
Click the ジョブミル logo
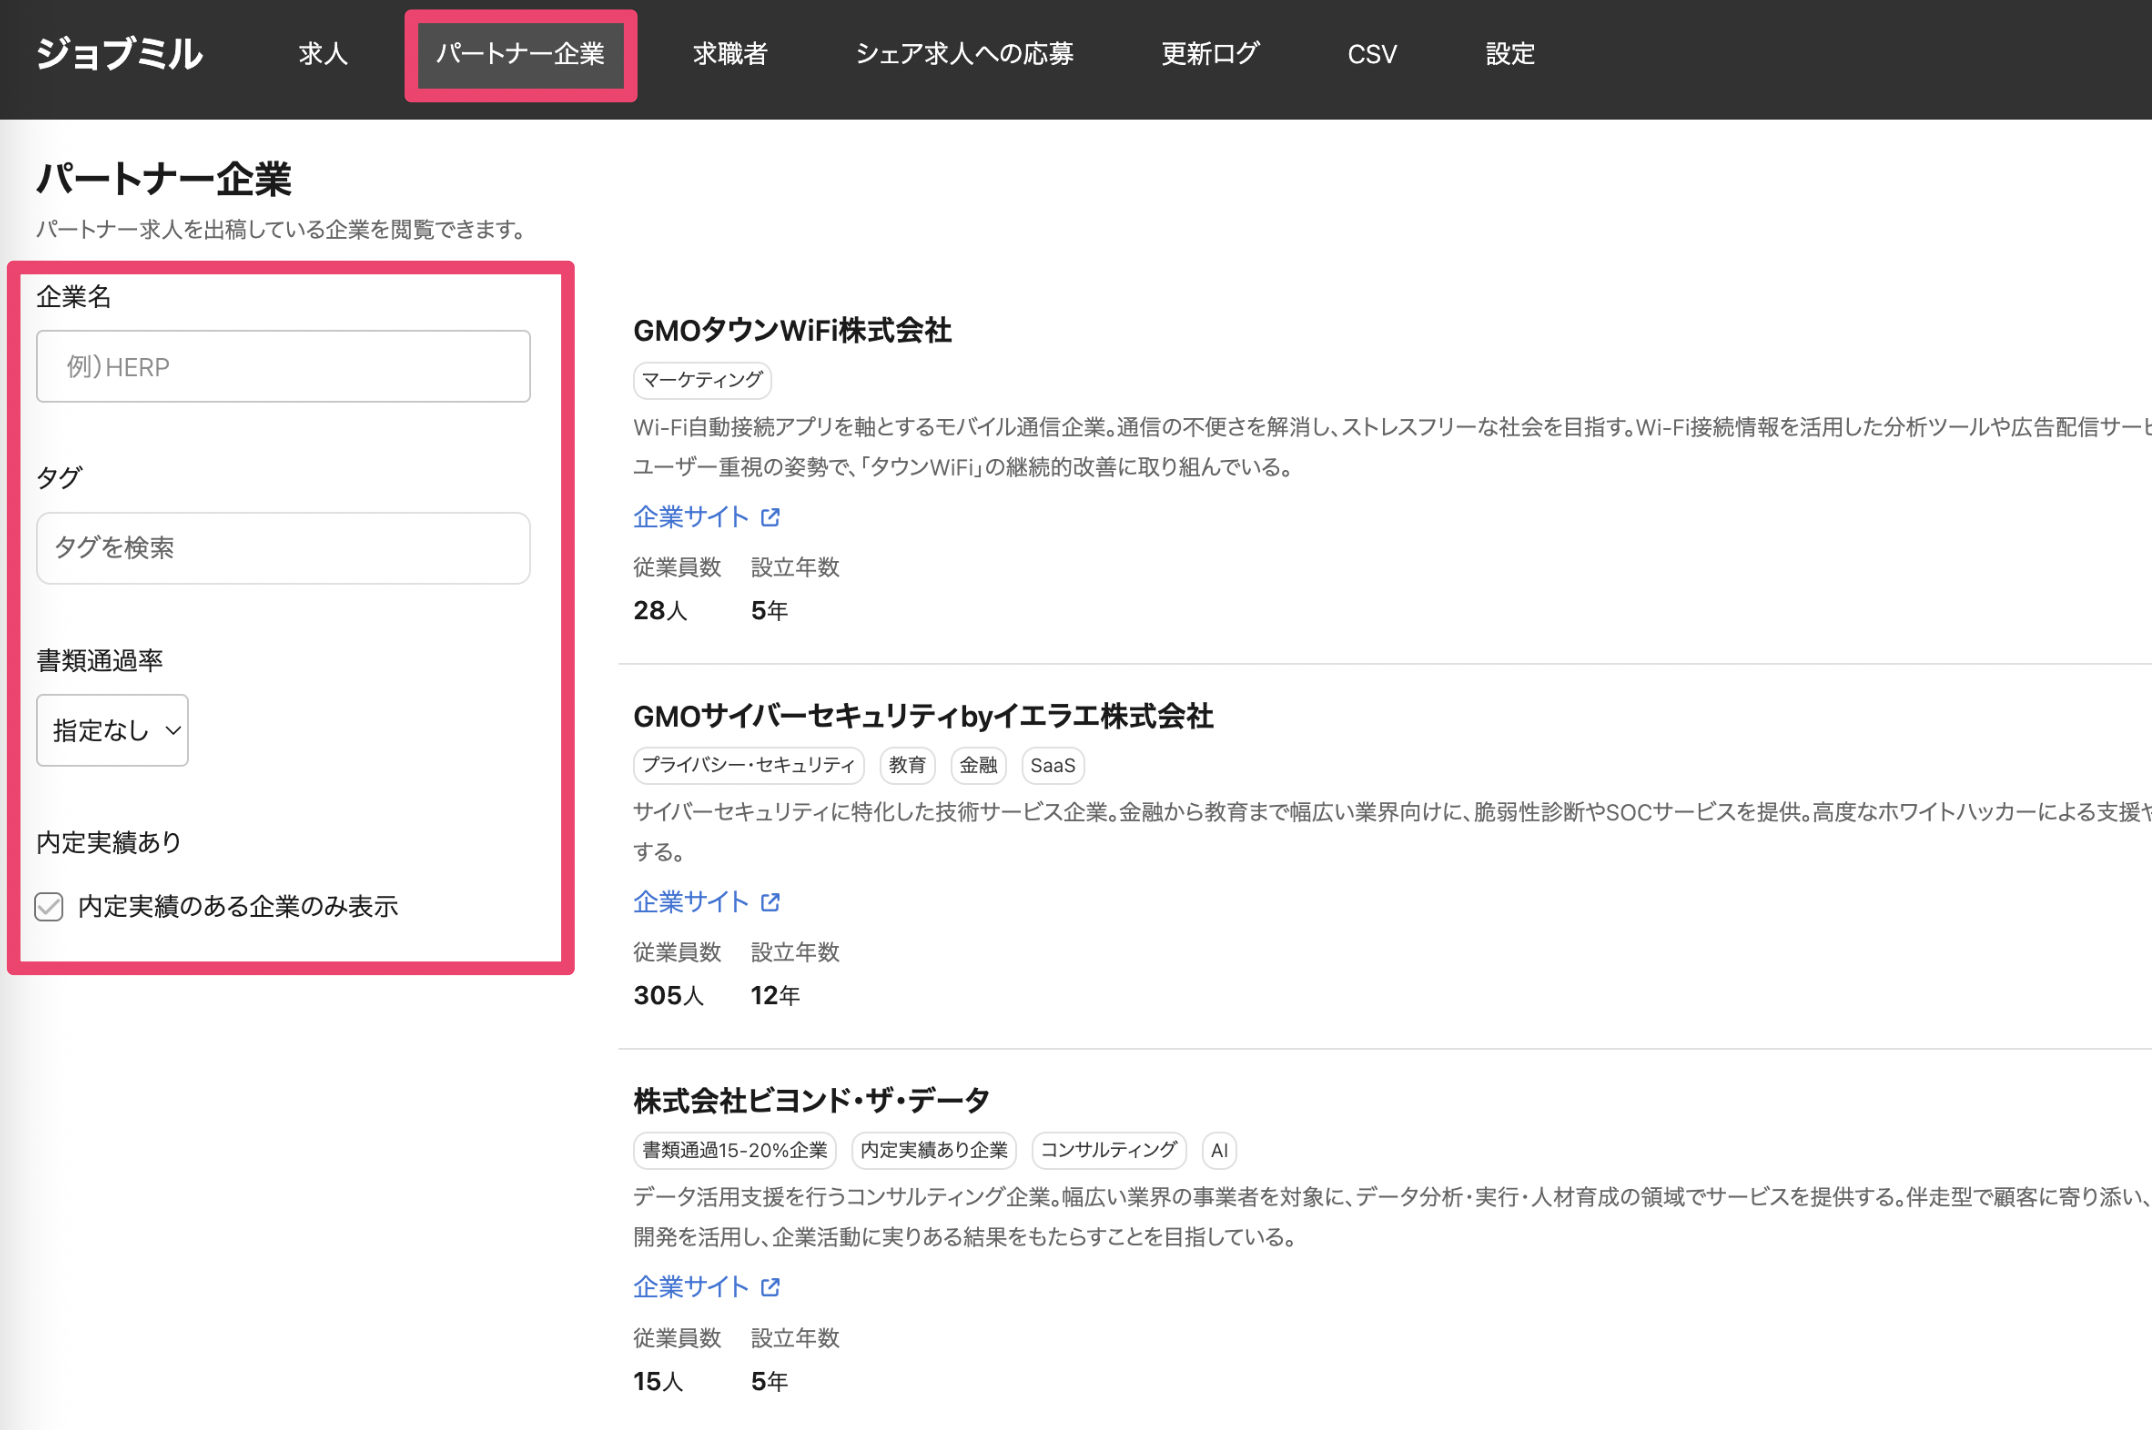click(119, 54)
